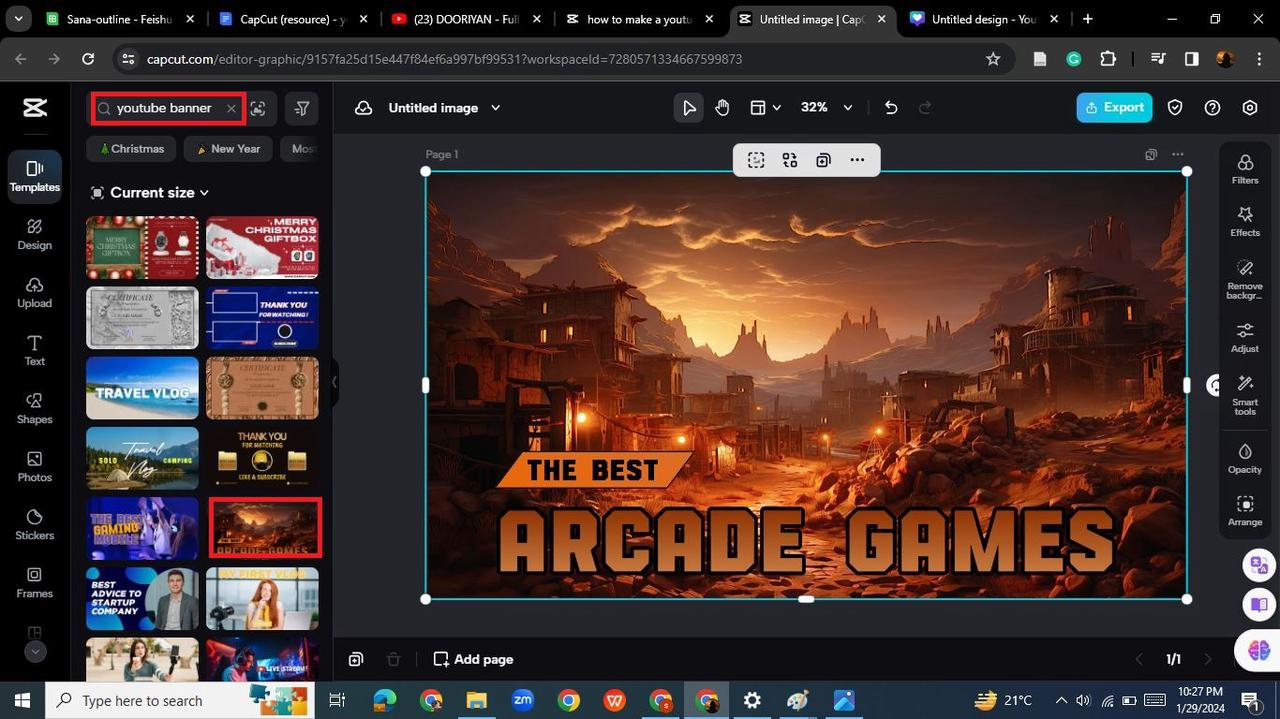This screenshot has width=1280, height=719.
Task: Open the Filters panel
Action: tap(1244, 169)
